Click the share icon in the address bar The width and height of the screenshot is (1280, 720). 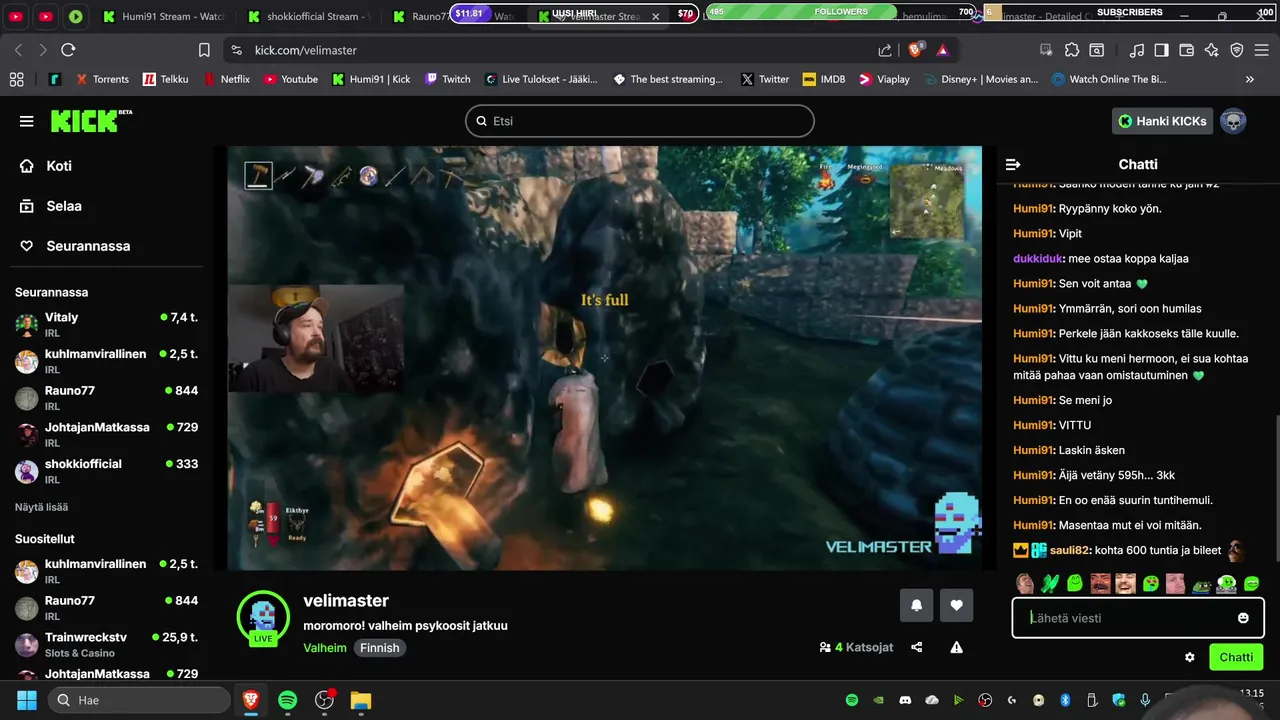(885, 50)
